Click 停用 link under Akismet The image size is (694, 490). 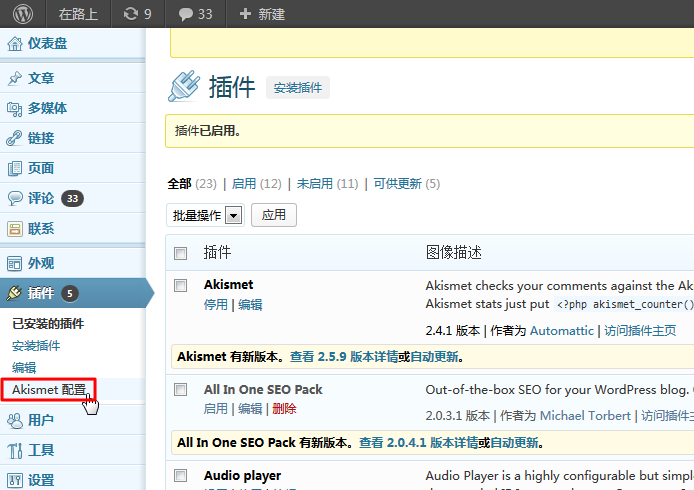pos(216,305)
